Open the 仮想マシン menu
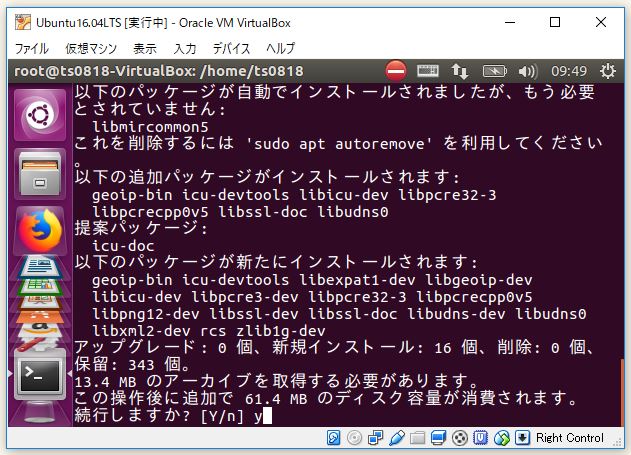The width and height of the screenshot is (631, 455). 91,49
